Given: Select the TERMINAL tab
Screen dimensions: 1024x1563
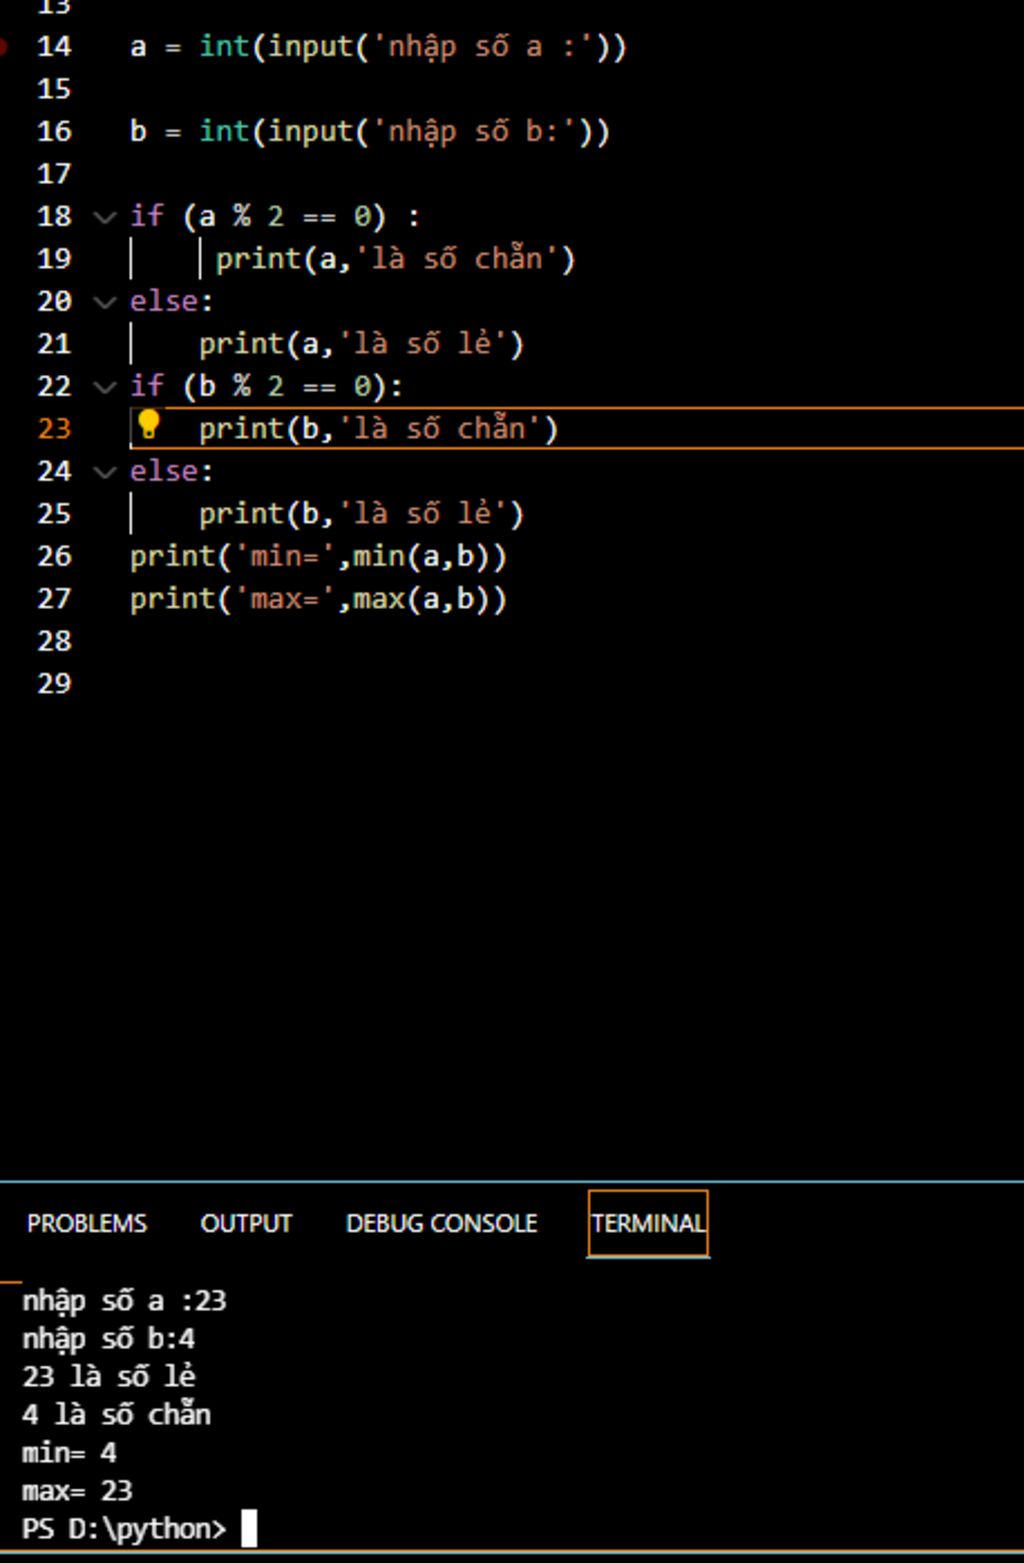Looking at the screenshot, I should point(648,1223).
